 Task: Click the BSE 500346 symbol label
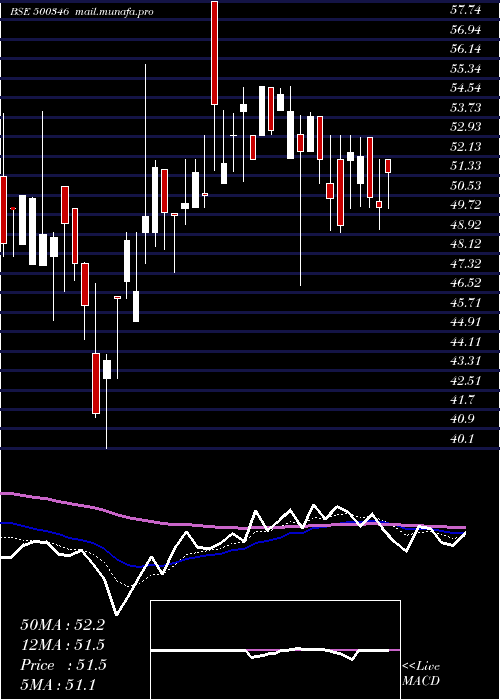point(40,12)
